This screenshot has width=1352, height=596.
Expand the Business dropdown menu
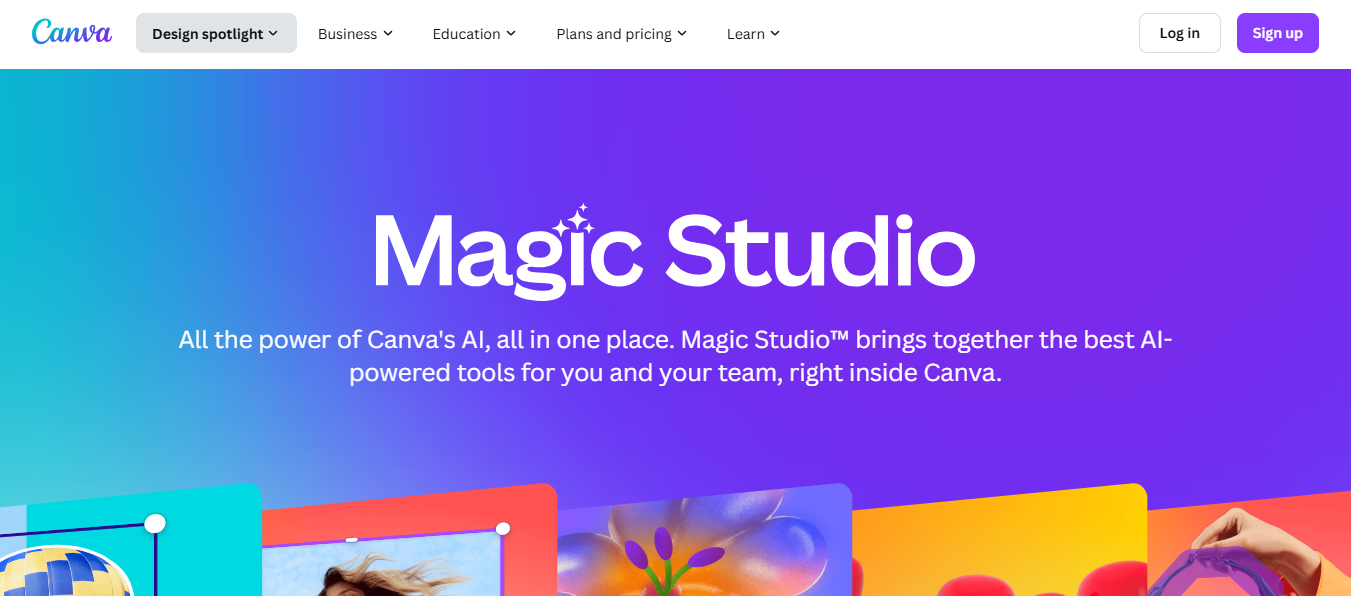[355, 33]
